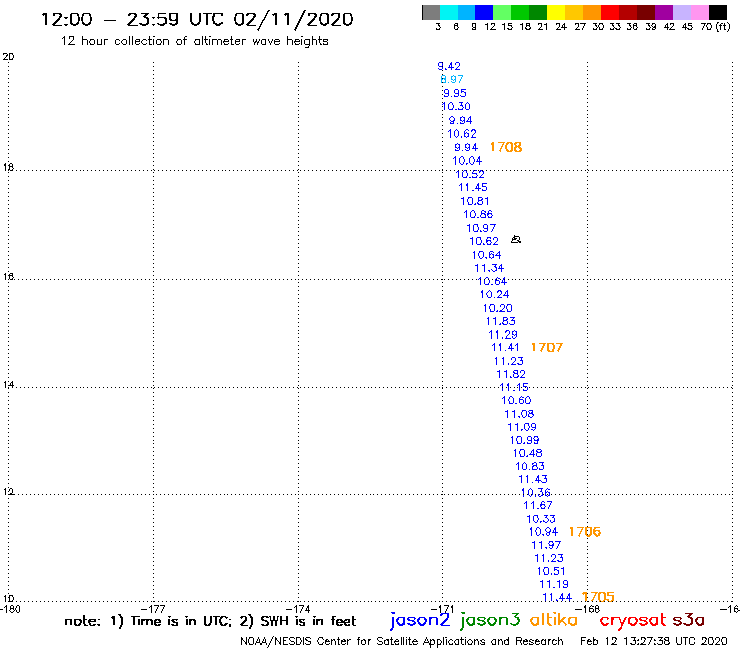Click the '-177' longitude axis label

point(155,609)
